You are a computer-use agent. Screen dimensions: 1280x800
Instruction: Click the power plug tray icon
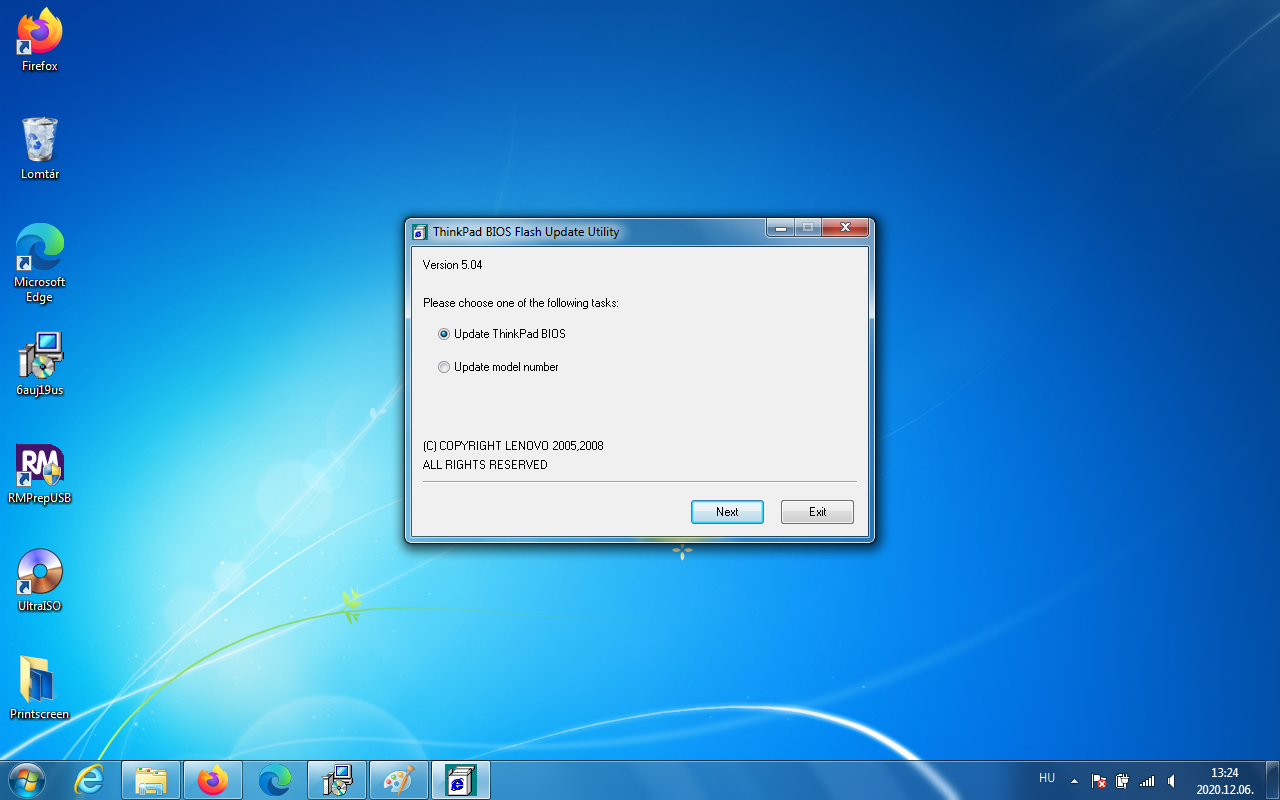point(1122,781)
